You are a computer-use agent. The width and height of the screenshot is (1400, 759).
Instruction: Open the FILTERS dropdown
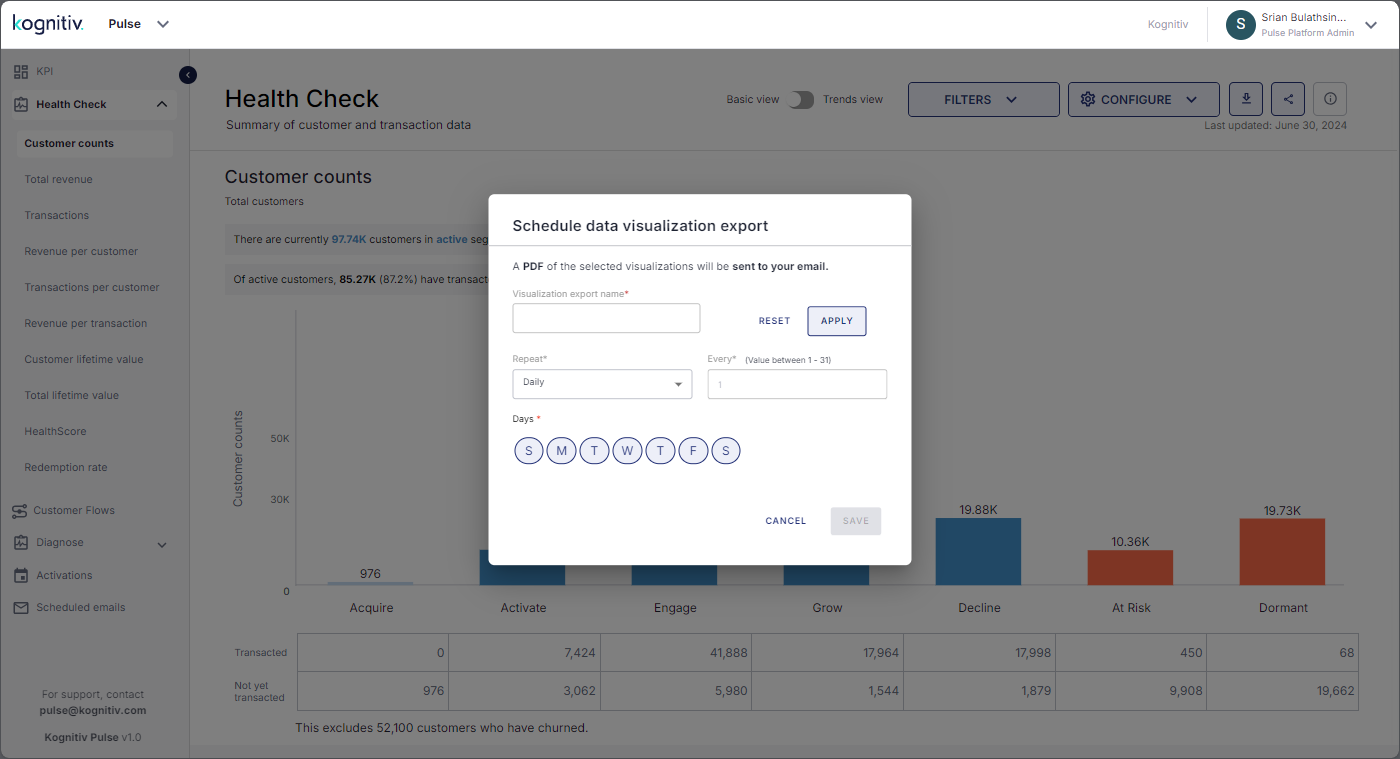(983, 100)
